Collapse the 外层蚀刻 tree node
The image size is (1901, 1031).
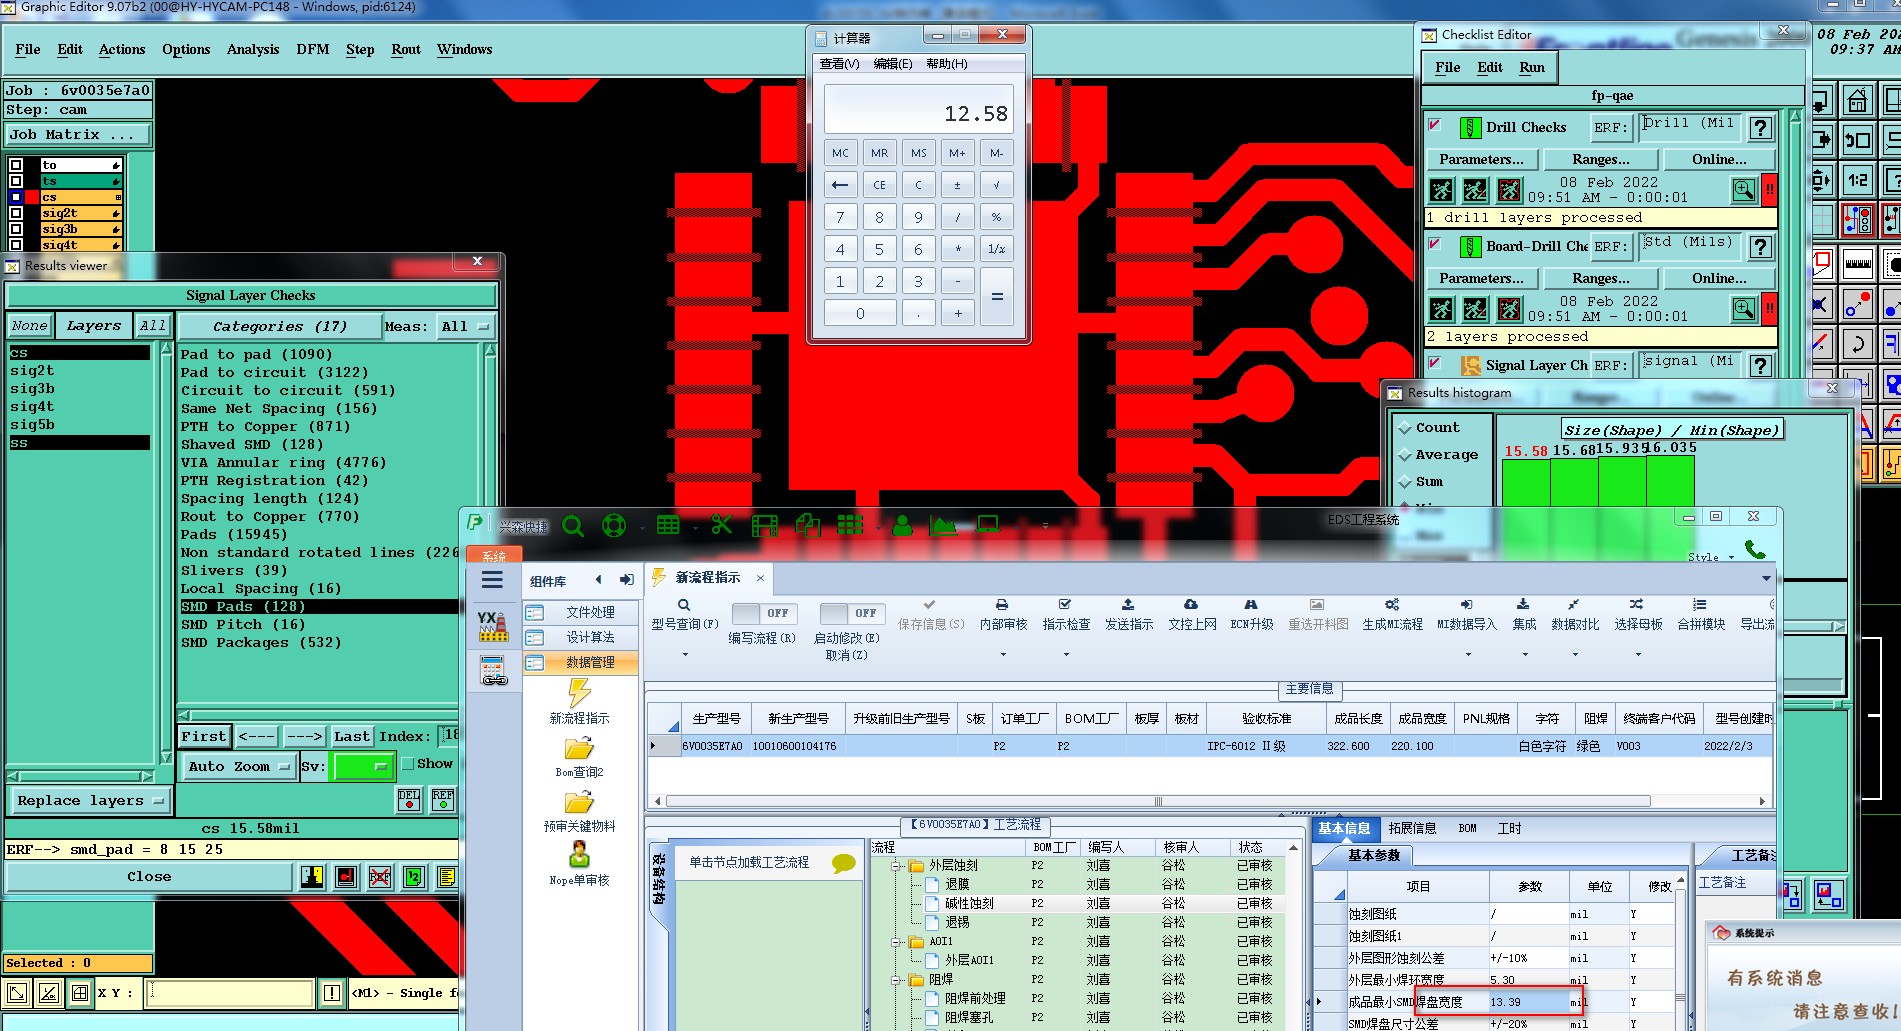tap(897, 866)
